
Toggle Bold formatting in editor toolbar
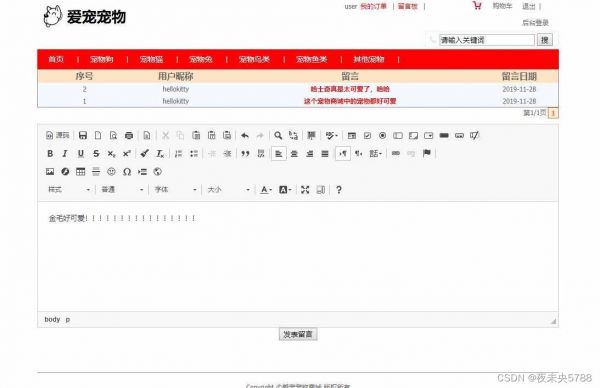(x=50, y=153)
